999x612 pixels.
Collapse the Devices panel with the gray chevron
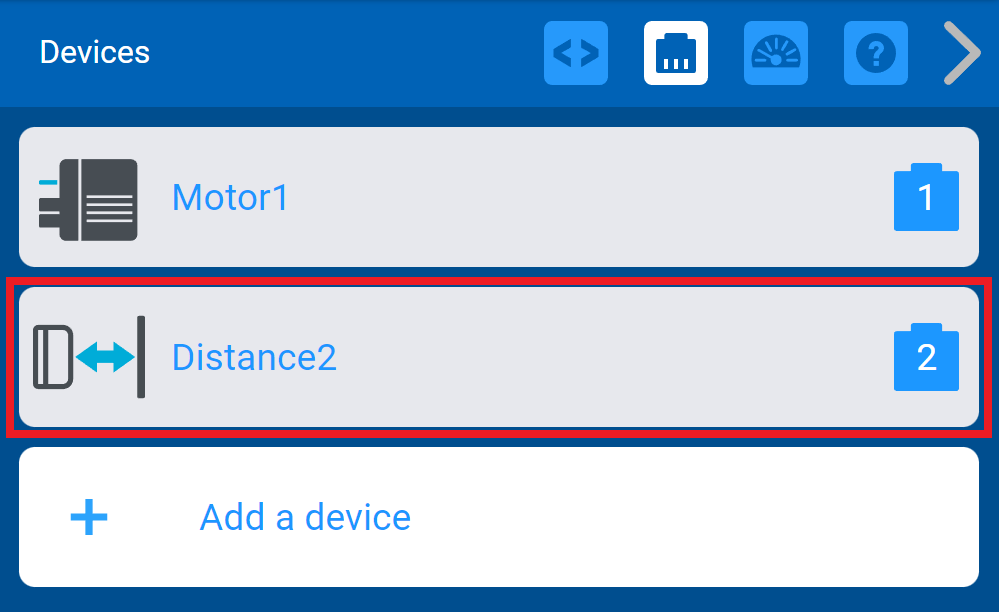[x=960, y=52]
